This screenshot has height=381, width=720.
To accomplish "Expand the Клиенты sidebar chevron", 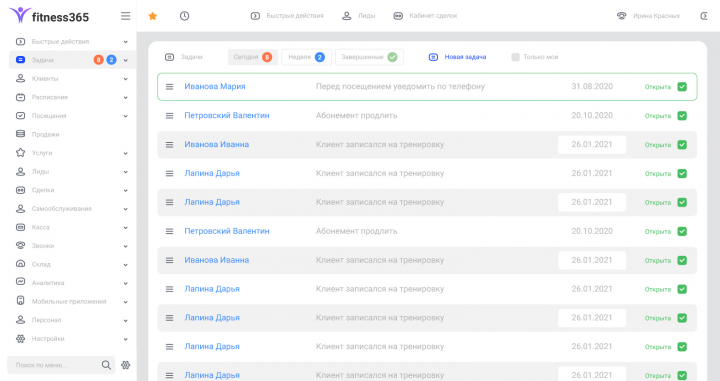I will (125, 79).
